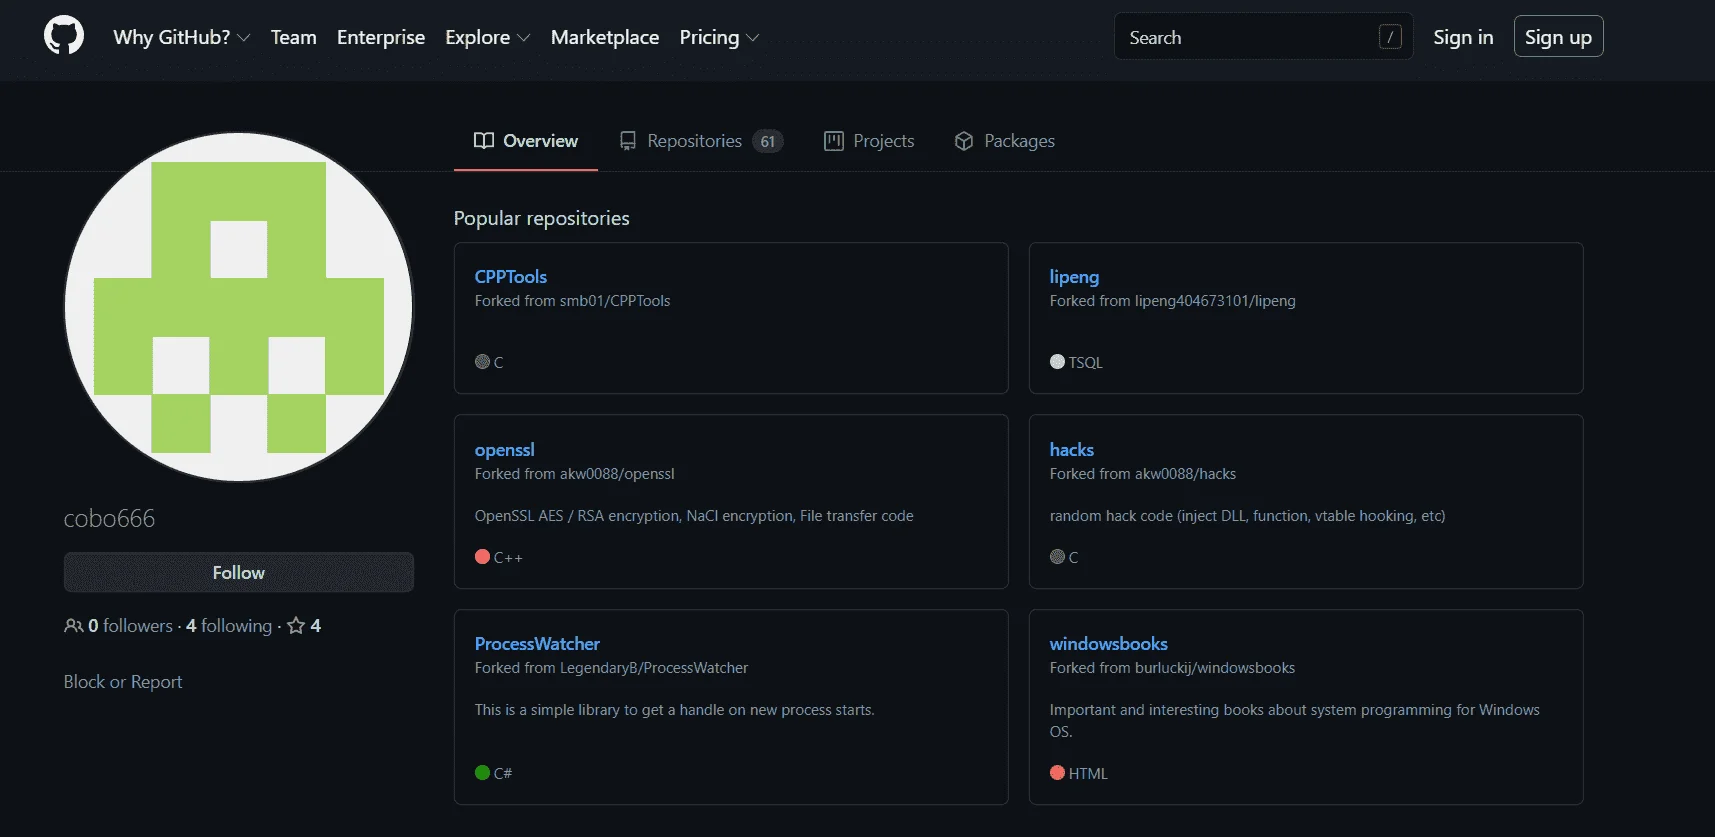Click the C# language dot on ProcessWatcher

coord(482,773)
